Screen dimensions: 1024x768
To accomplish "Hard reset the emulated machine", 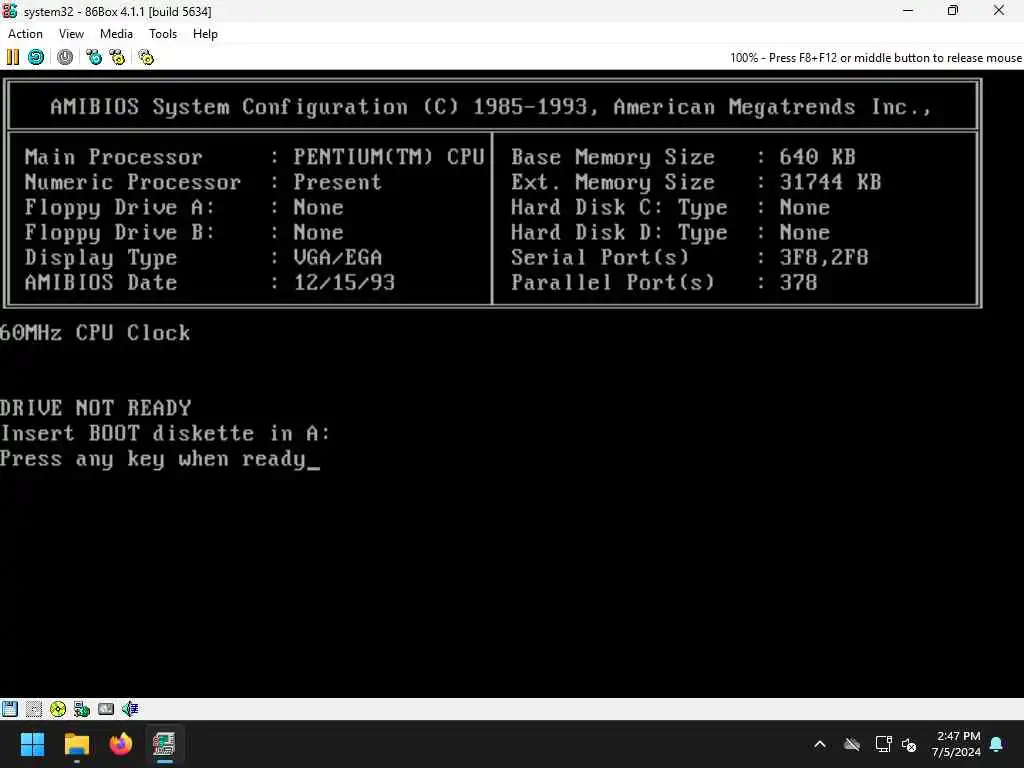I will click(36, 57).
